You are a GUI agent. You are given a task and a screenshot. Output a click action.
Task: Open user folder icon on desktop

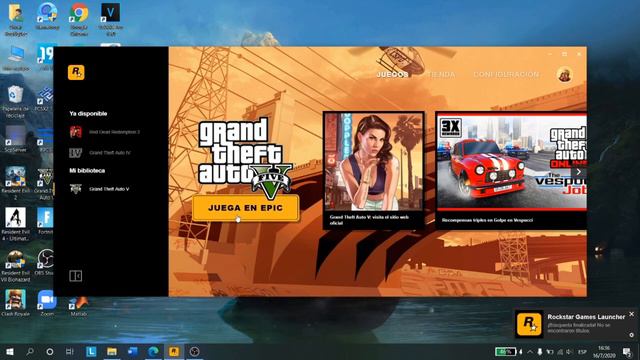point(16,19)
